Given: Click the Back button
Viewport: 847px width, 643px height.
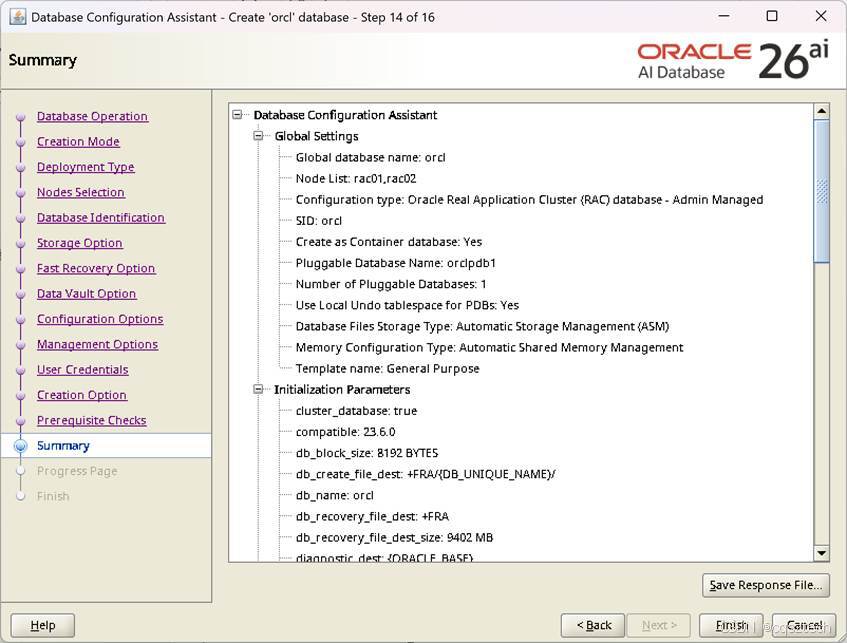Looking at the screenshot, I should click(x=593, y=626).
